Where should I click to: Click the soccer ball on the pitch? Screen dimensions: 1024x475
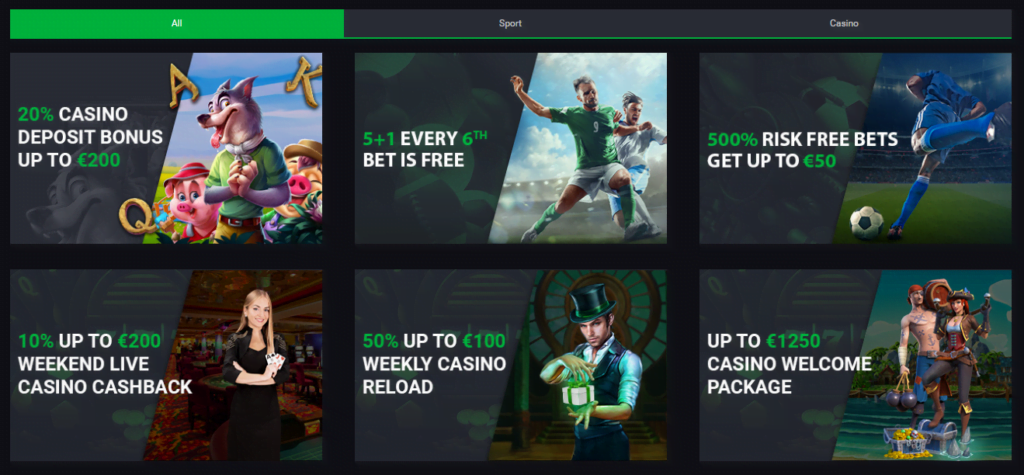point(867,222)
